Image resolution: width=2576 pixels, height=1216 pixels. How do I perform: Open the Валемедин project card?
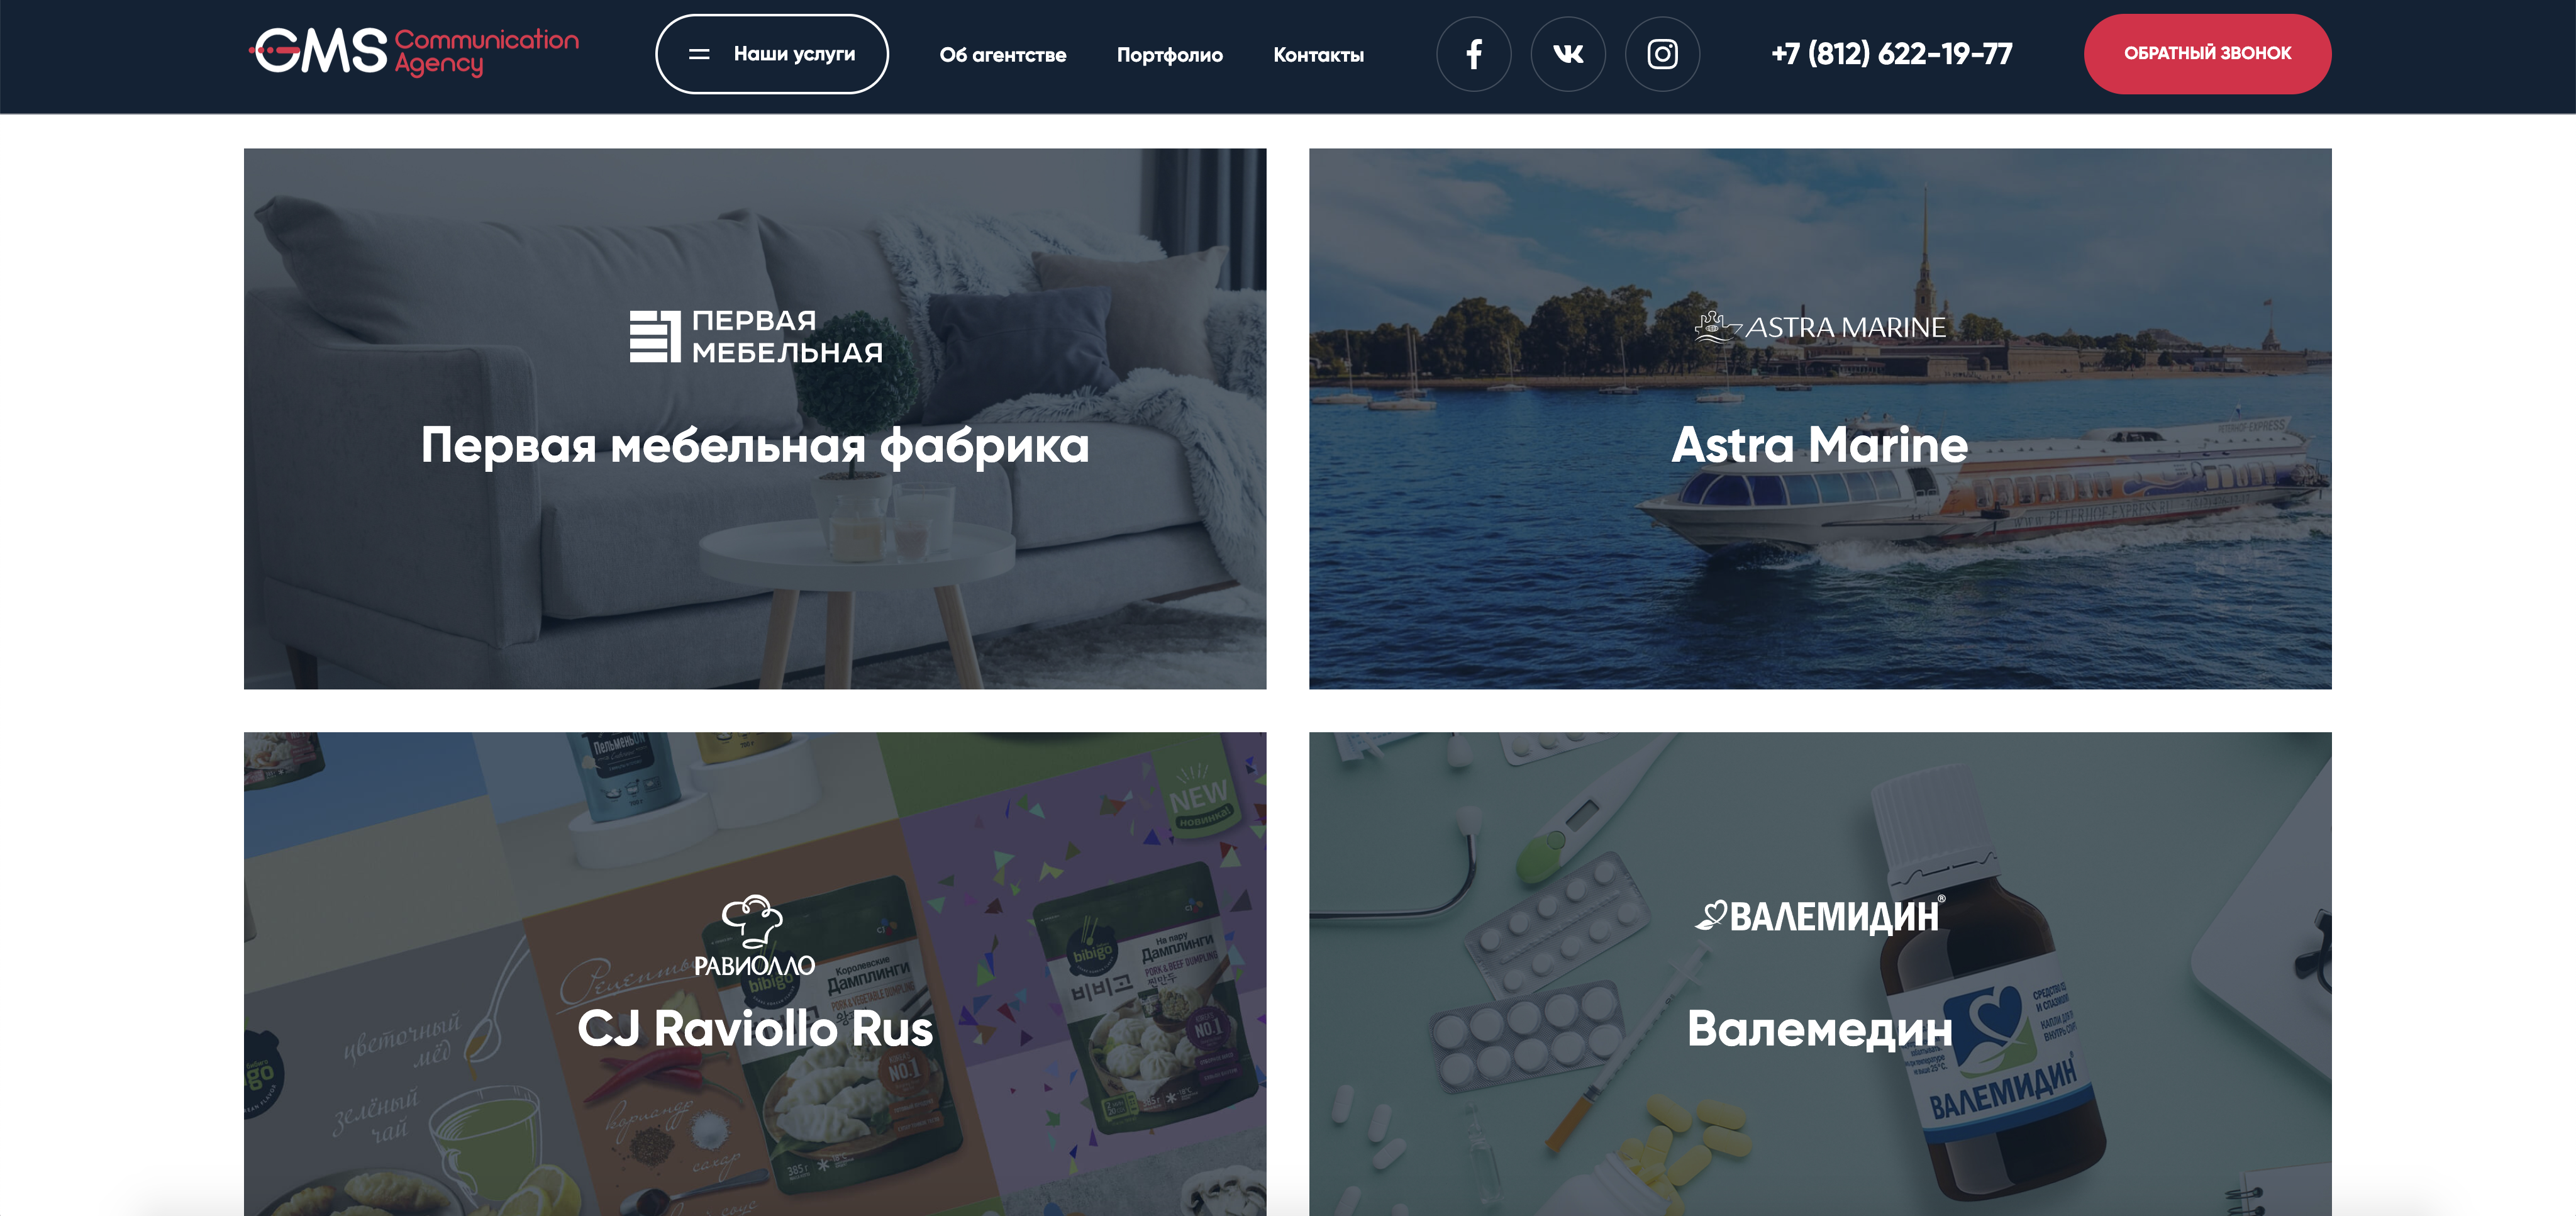pos(1820,974)
